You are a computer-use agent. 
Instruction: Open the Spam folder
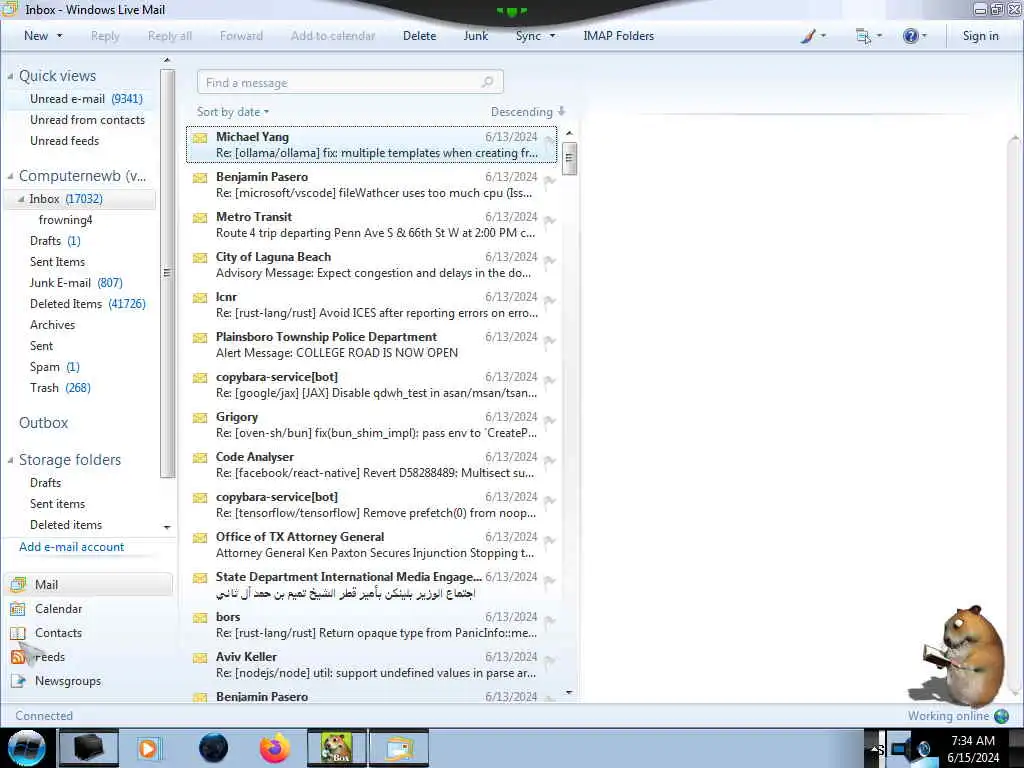55,366
